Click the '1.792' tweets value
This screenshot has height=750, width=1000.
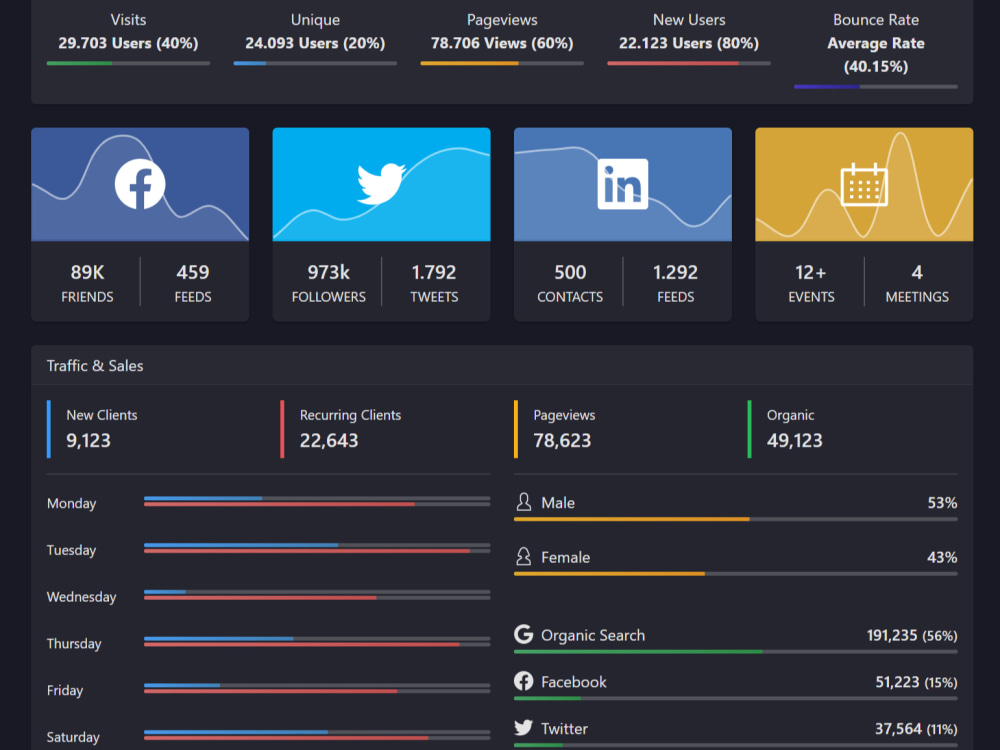pos(434,272)
